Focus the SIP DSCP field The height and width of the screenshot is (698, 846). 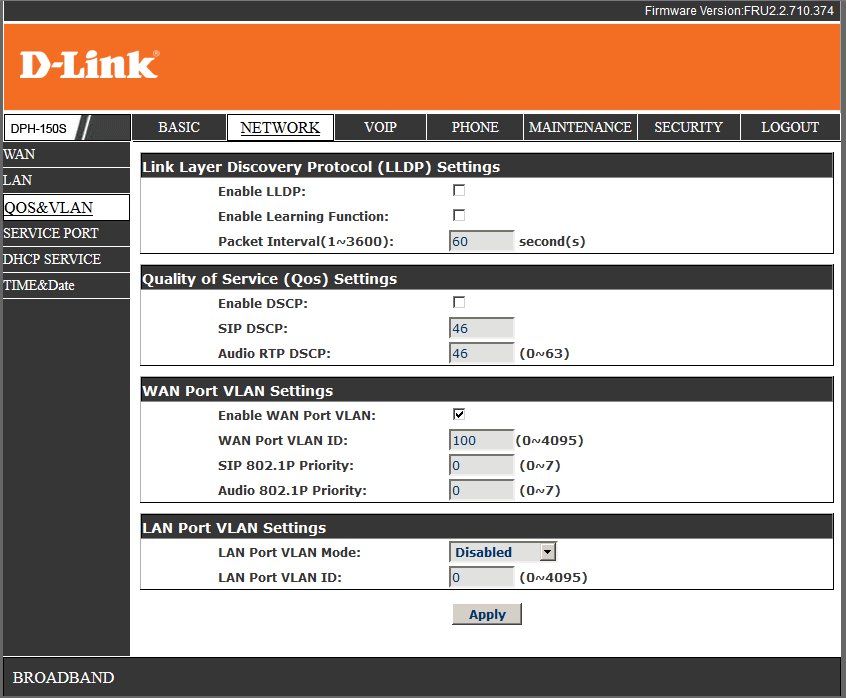tap(481, 328)
